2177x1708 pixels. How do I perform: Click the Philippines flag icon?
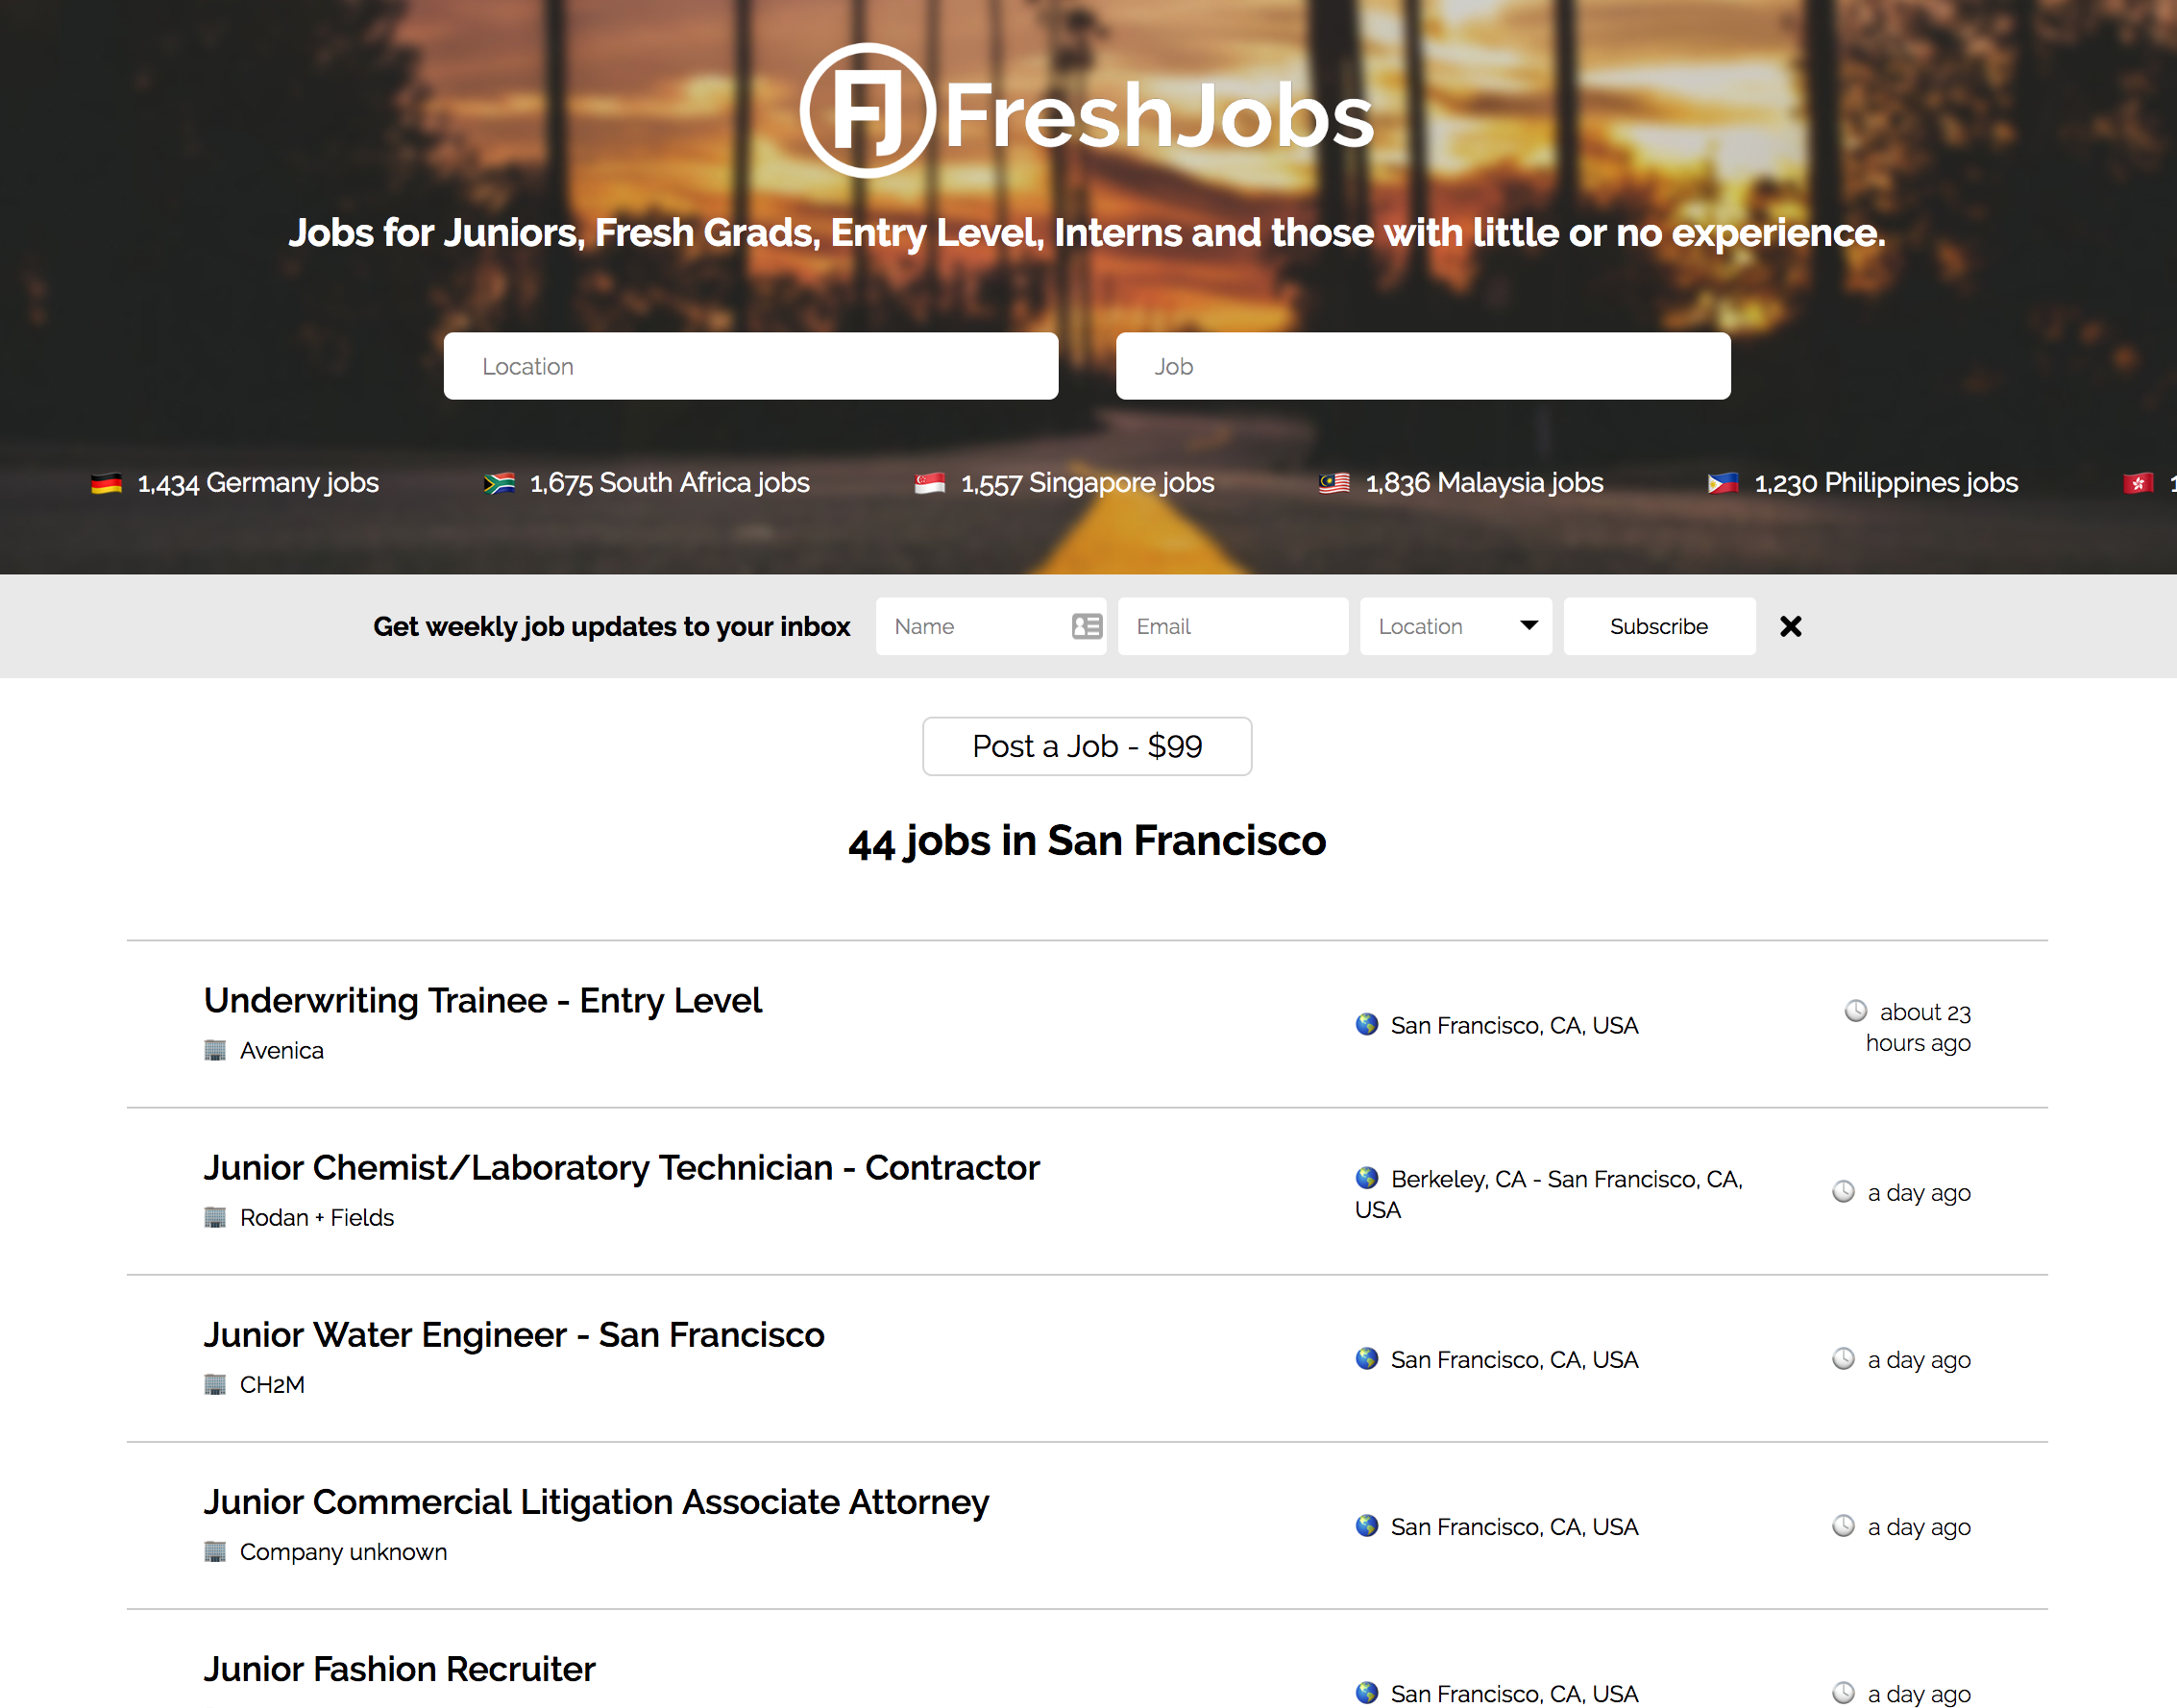coord(1722,482)
